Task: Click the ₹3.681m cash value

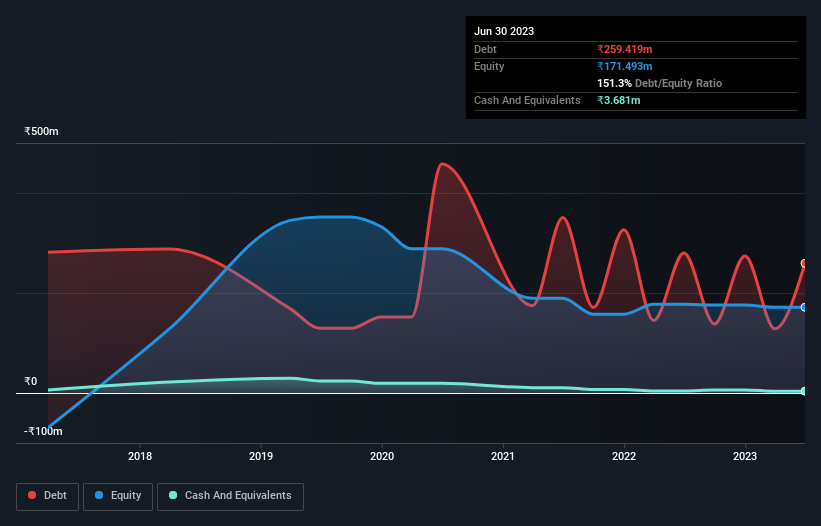Action: pos(619,100)
